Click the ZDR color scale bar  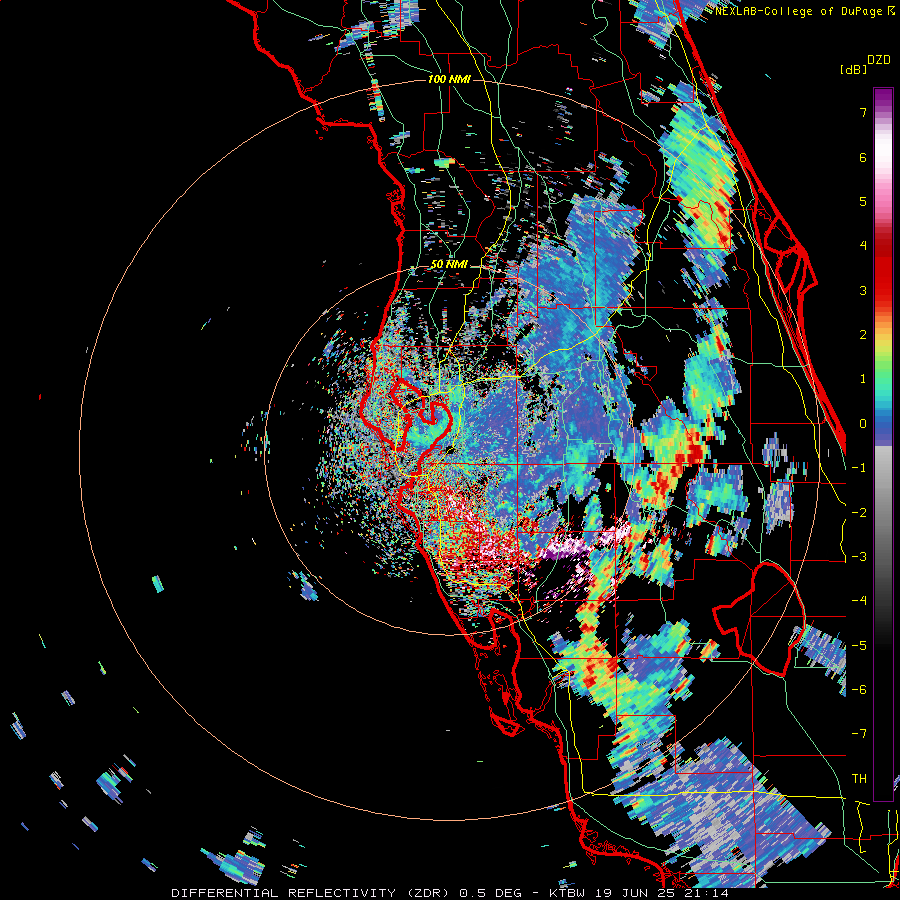(x=883, y=444)
